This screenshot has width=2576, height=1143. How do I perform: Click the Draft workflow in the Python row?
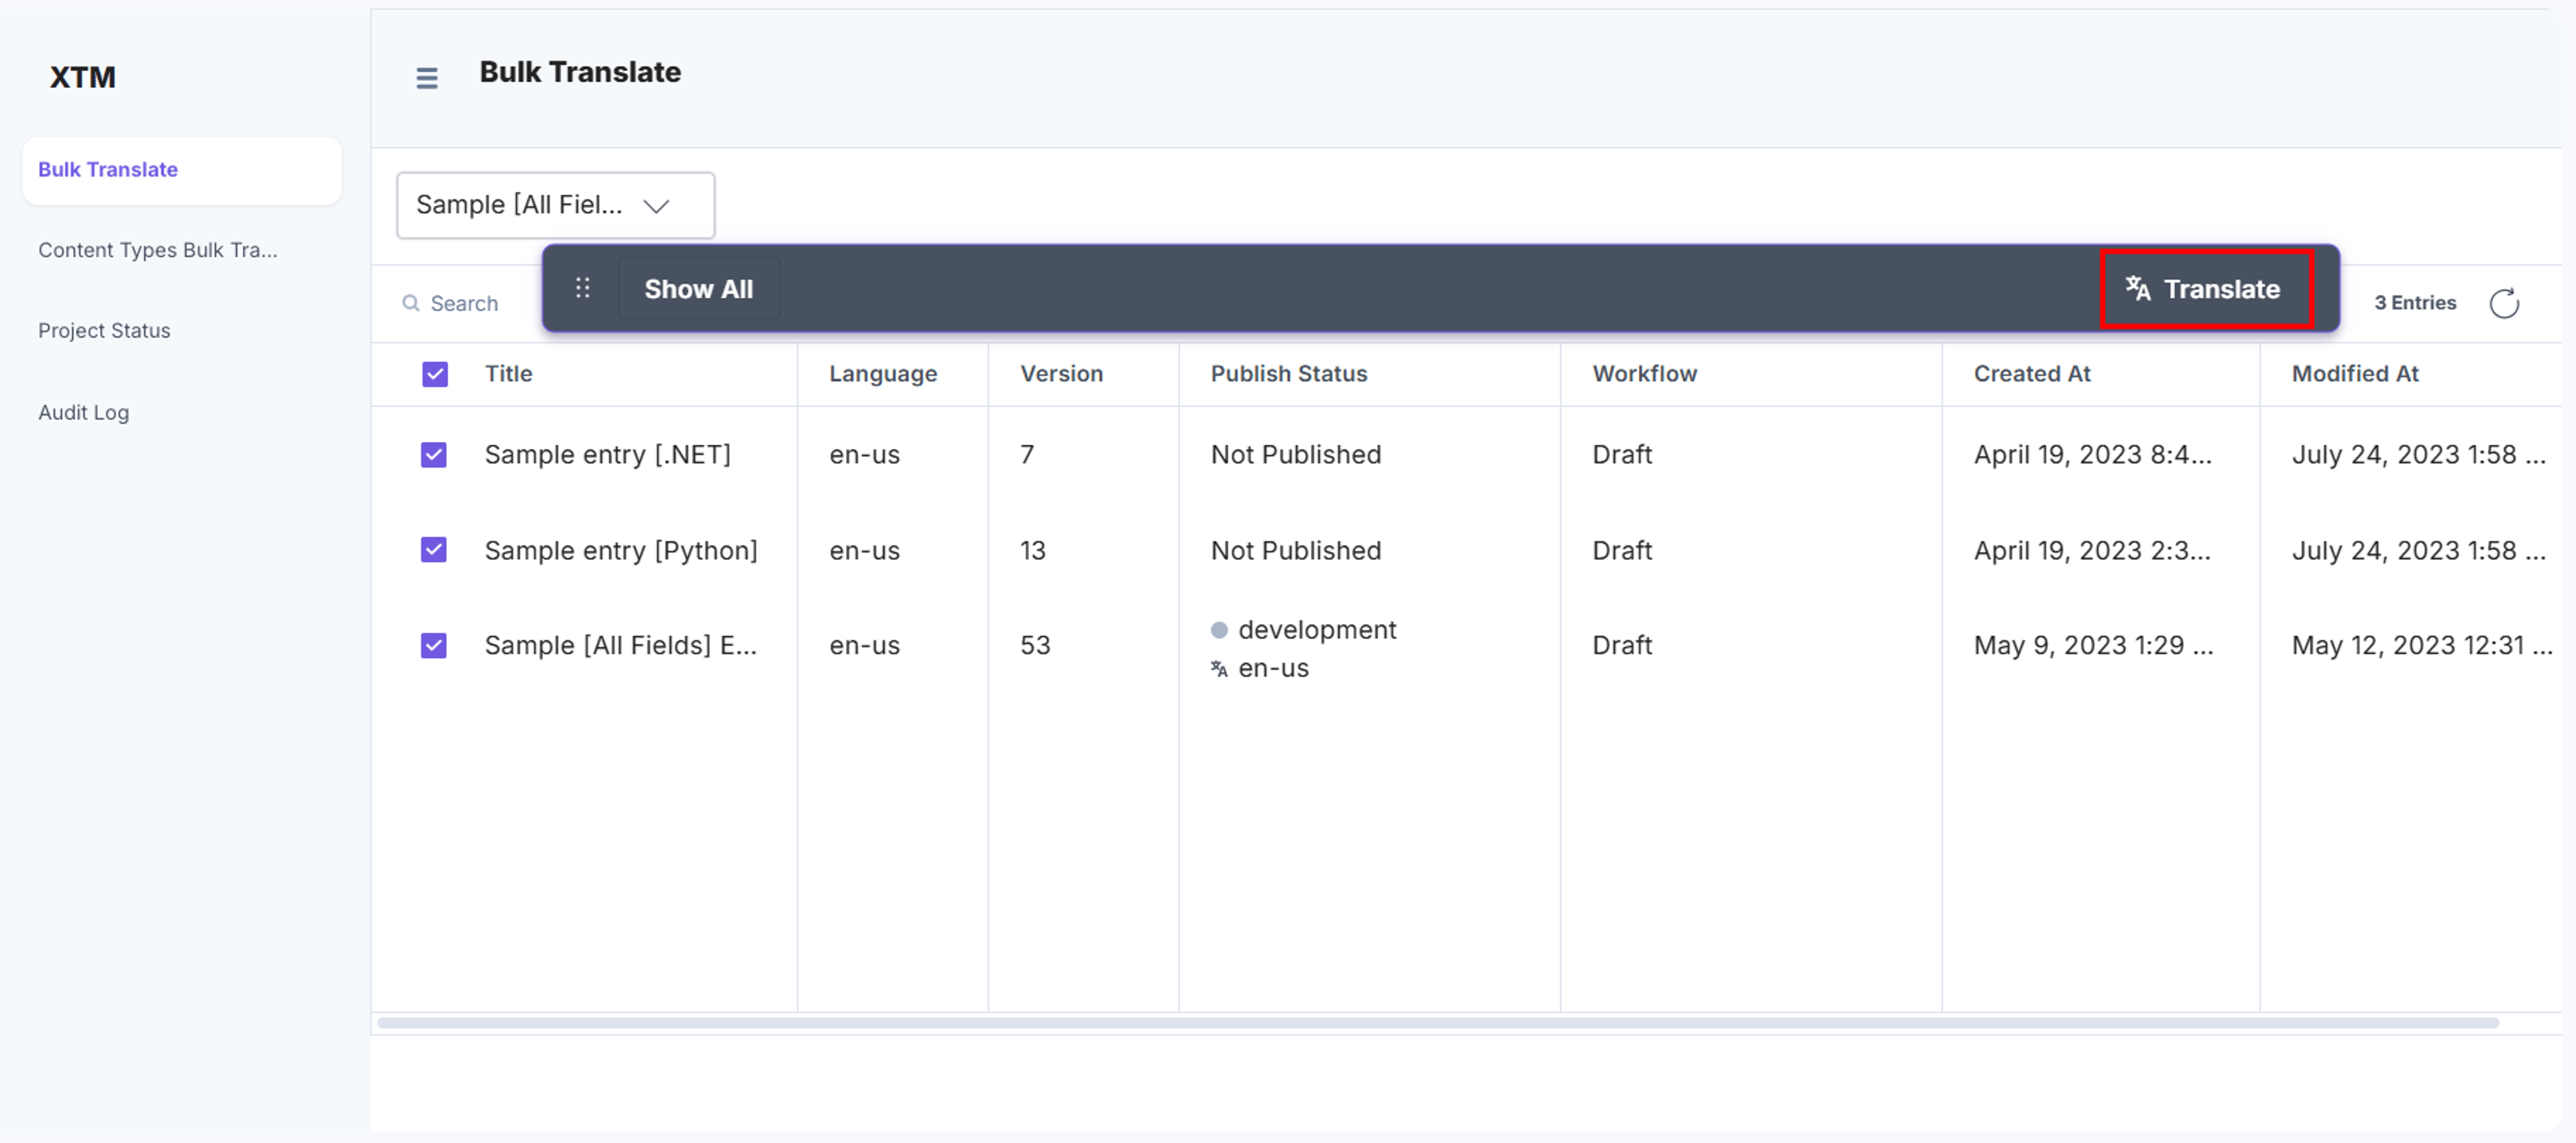click(x=1622, y=551)
